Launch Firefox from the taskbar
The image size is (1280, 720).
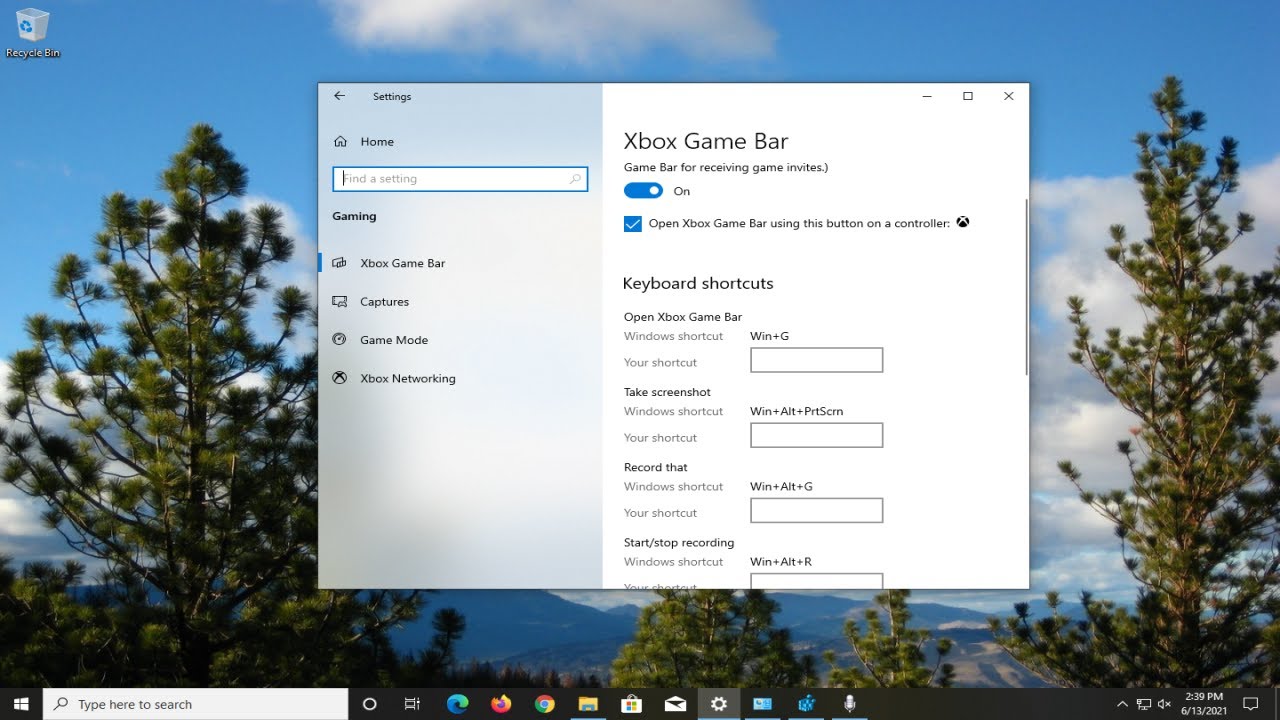coord(501,704)
